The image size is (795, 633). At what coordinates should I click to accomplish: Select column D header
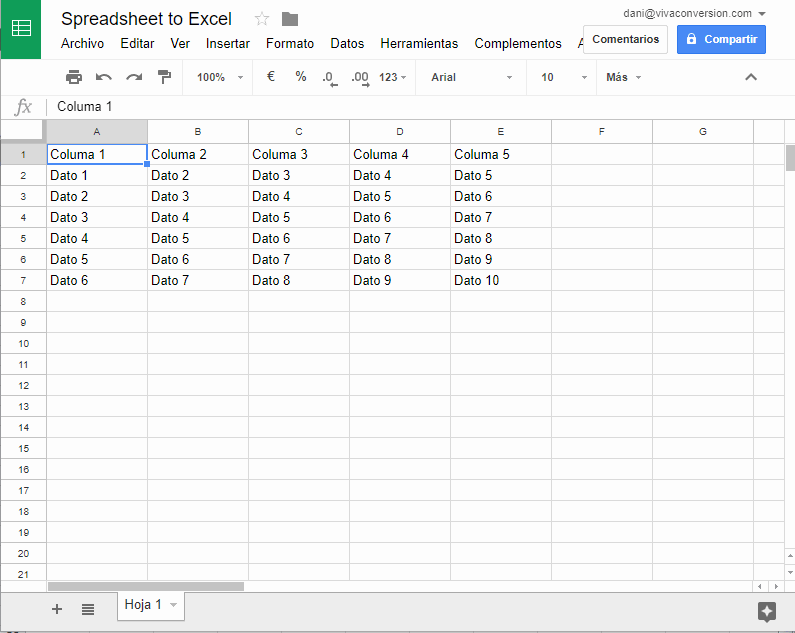(400, 132)
